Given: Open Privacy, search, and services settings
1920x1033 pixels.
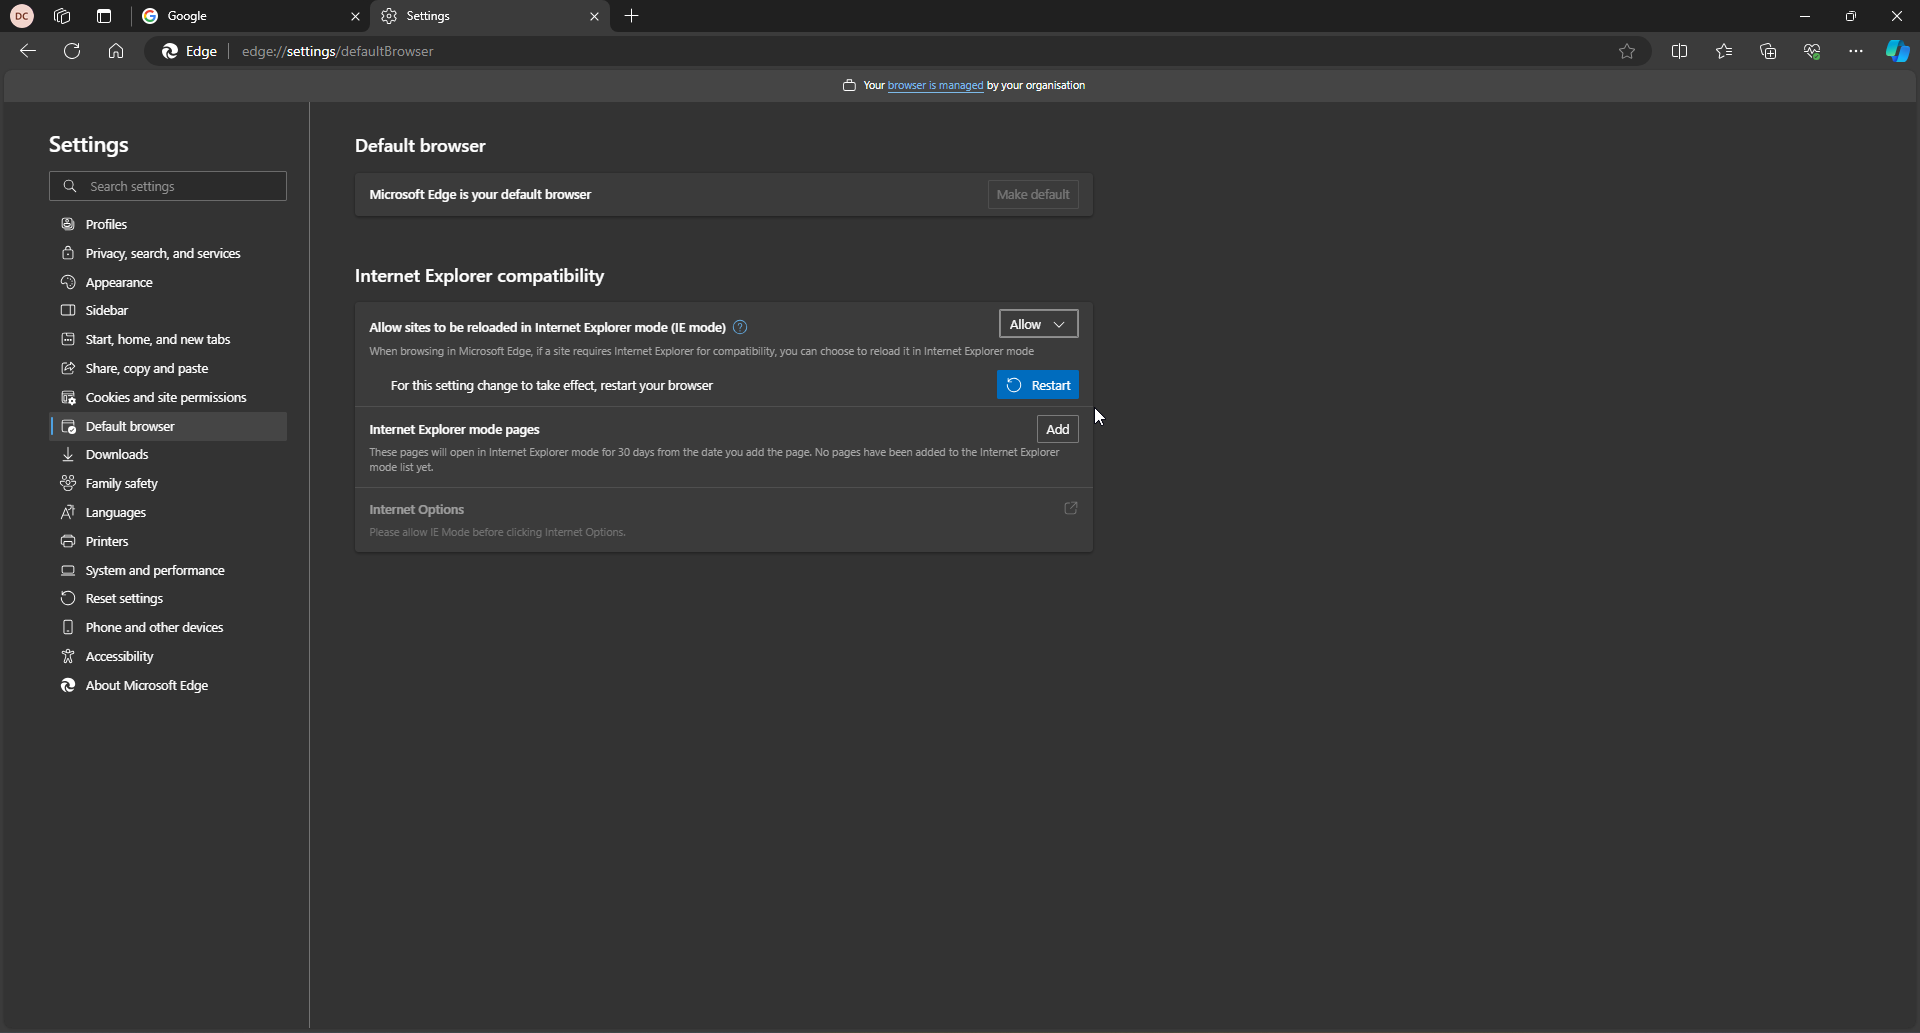Looking at the screenshot, I should pyautogui.click(x=168, y=253).
